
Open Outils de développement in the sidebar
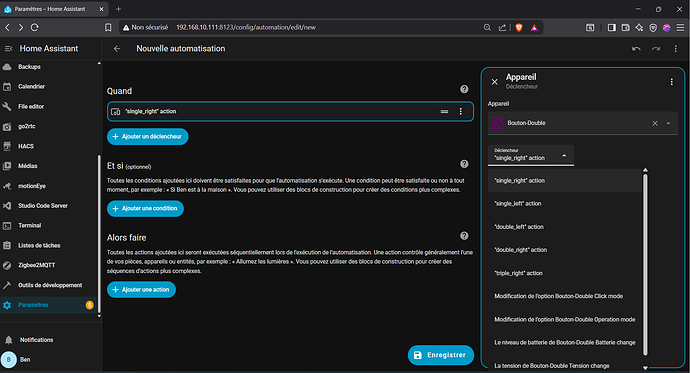coord(49,285)
